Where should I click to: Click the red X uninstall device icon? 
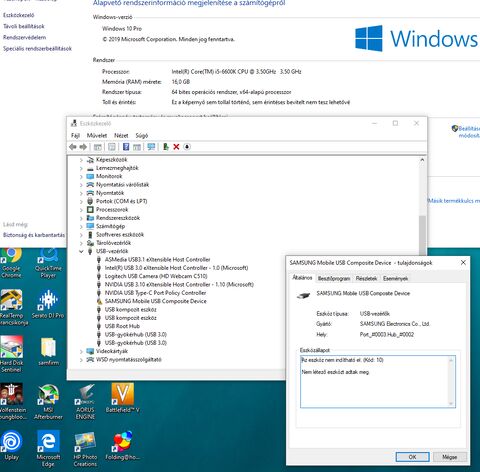[x=176, y=147]
